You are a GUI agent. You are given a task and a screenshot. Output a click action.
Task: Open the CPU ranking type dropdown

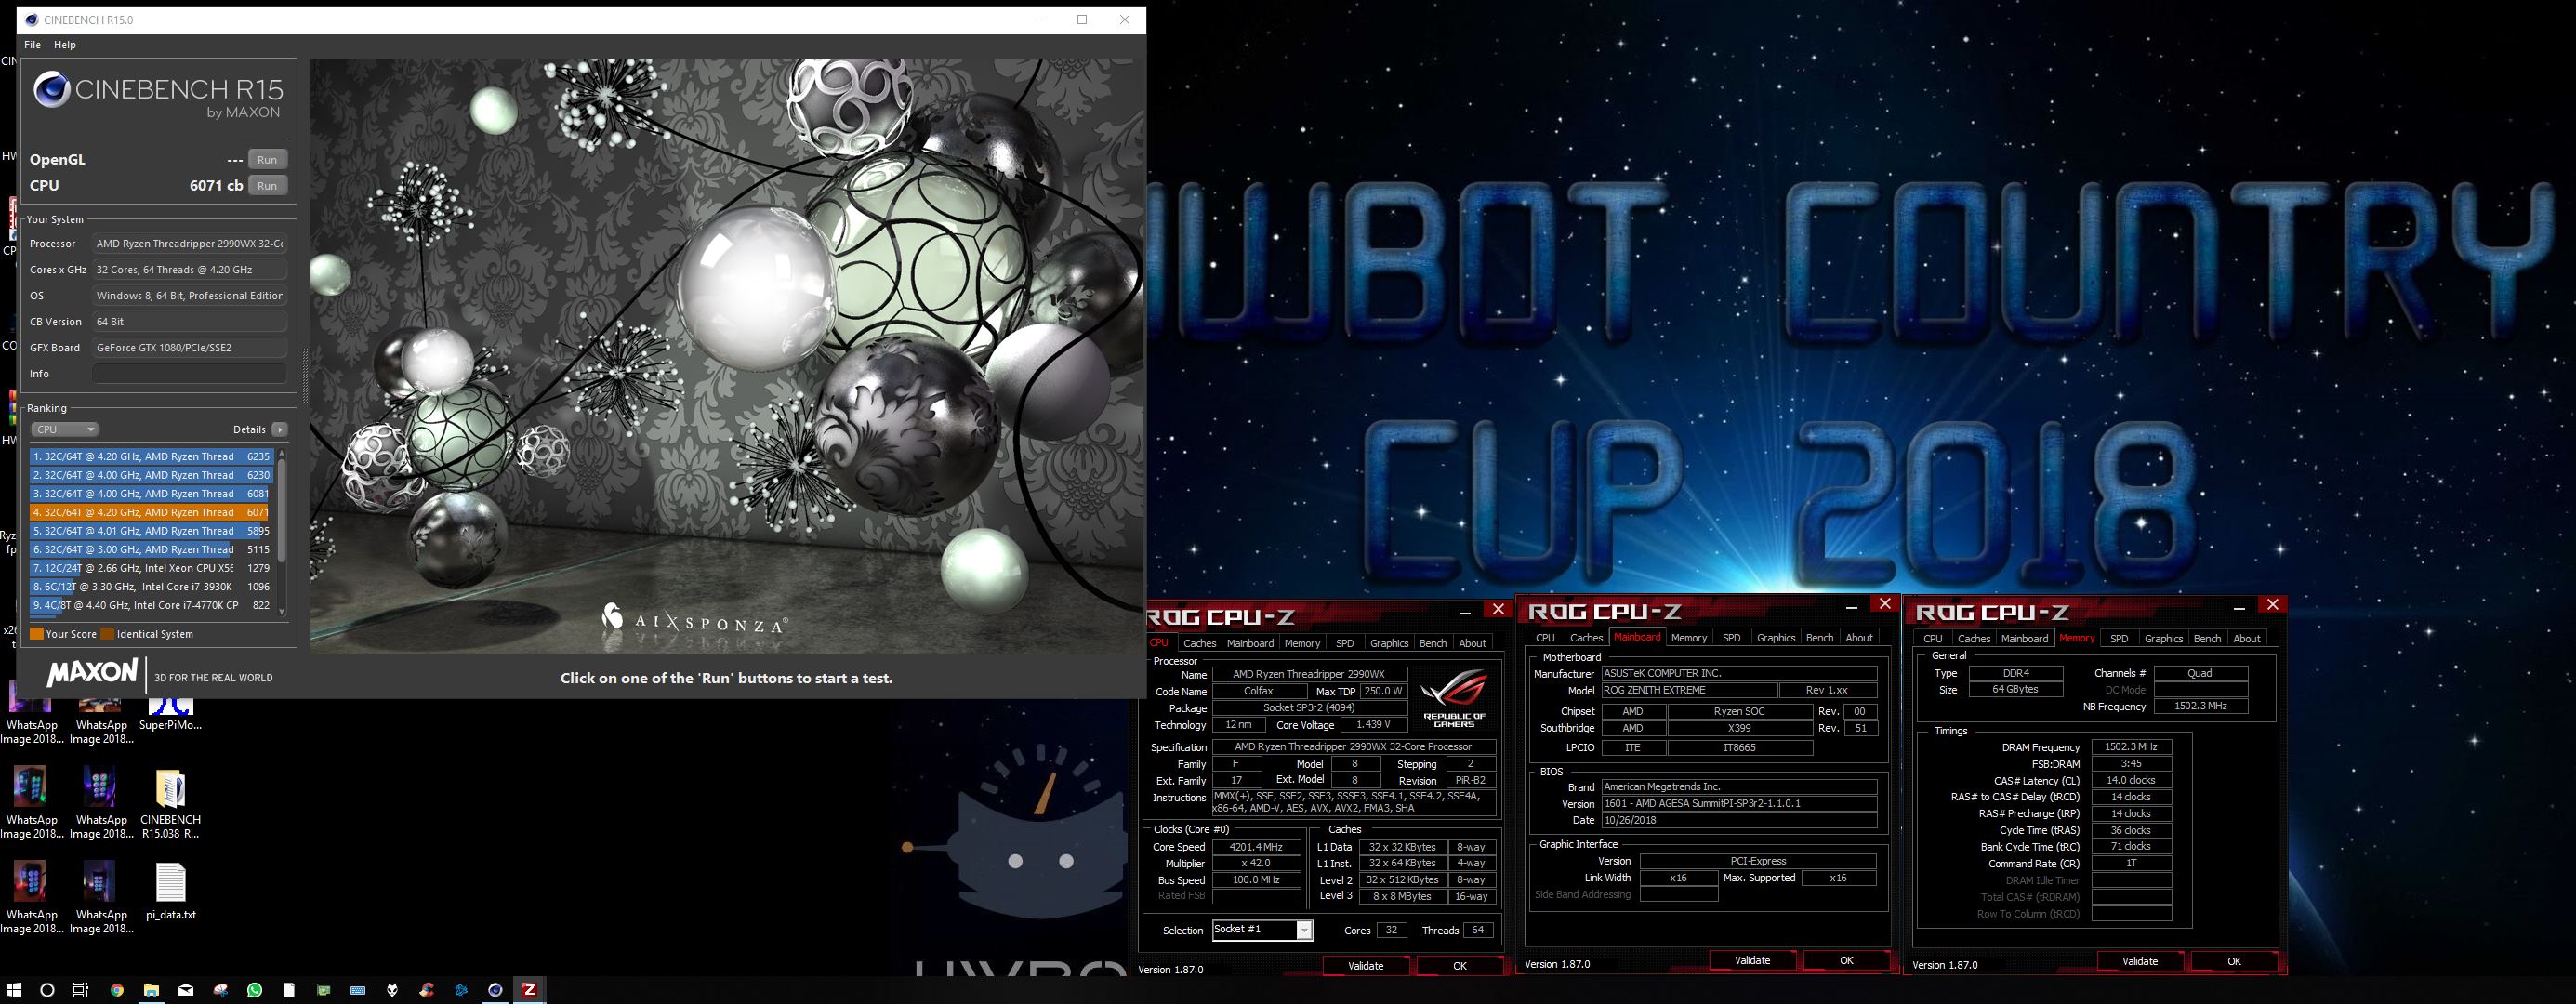(65, 430)
